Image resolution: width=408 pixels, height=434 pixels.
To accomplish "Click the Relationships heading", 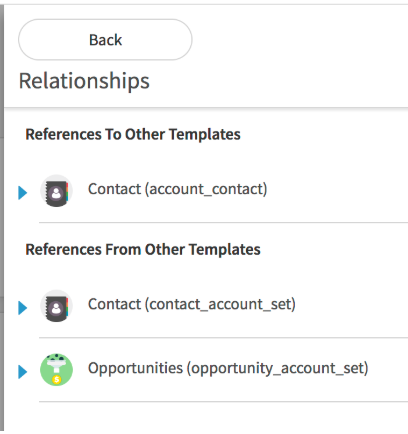I will coord(84,81).
